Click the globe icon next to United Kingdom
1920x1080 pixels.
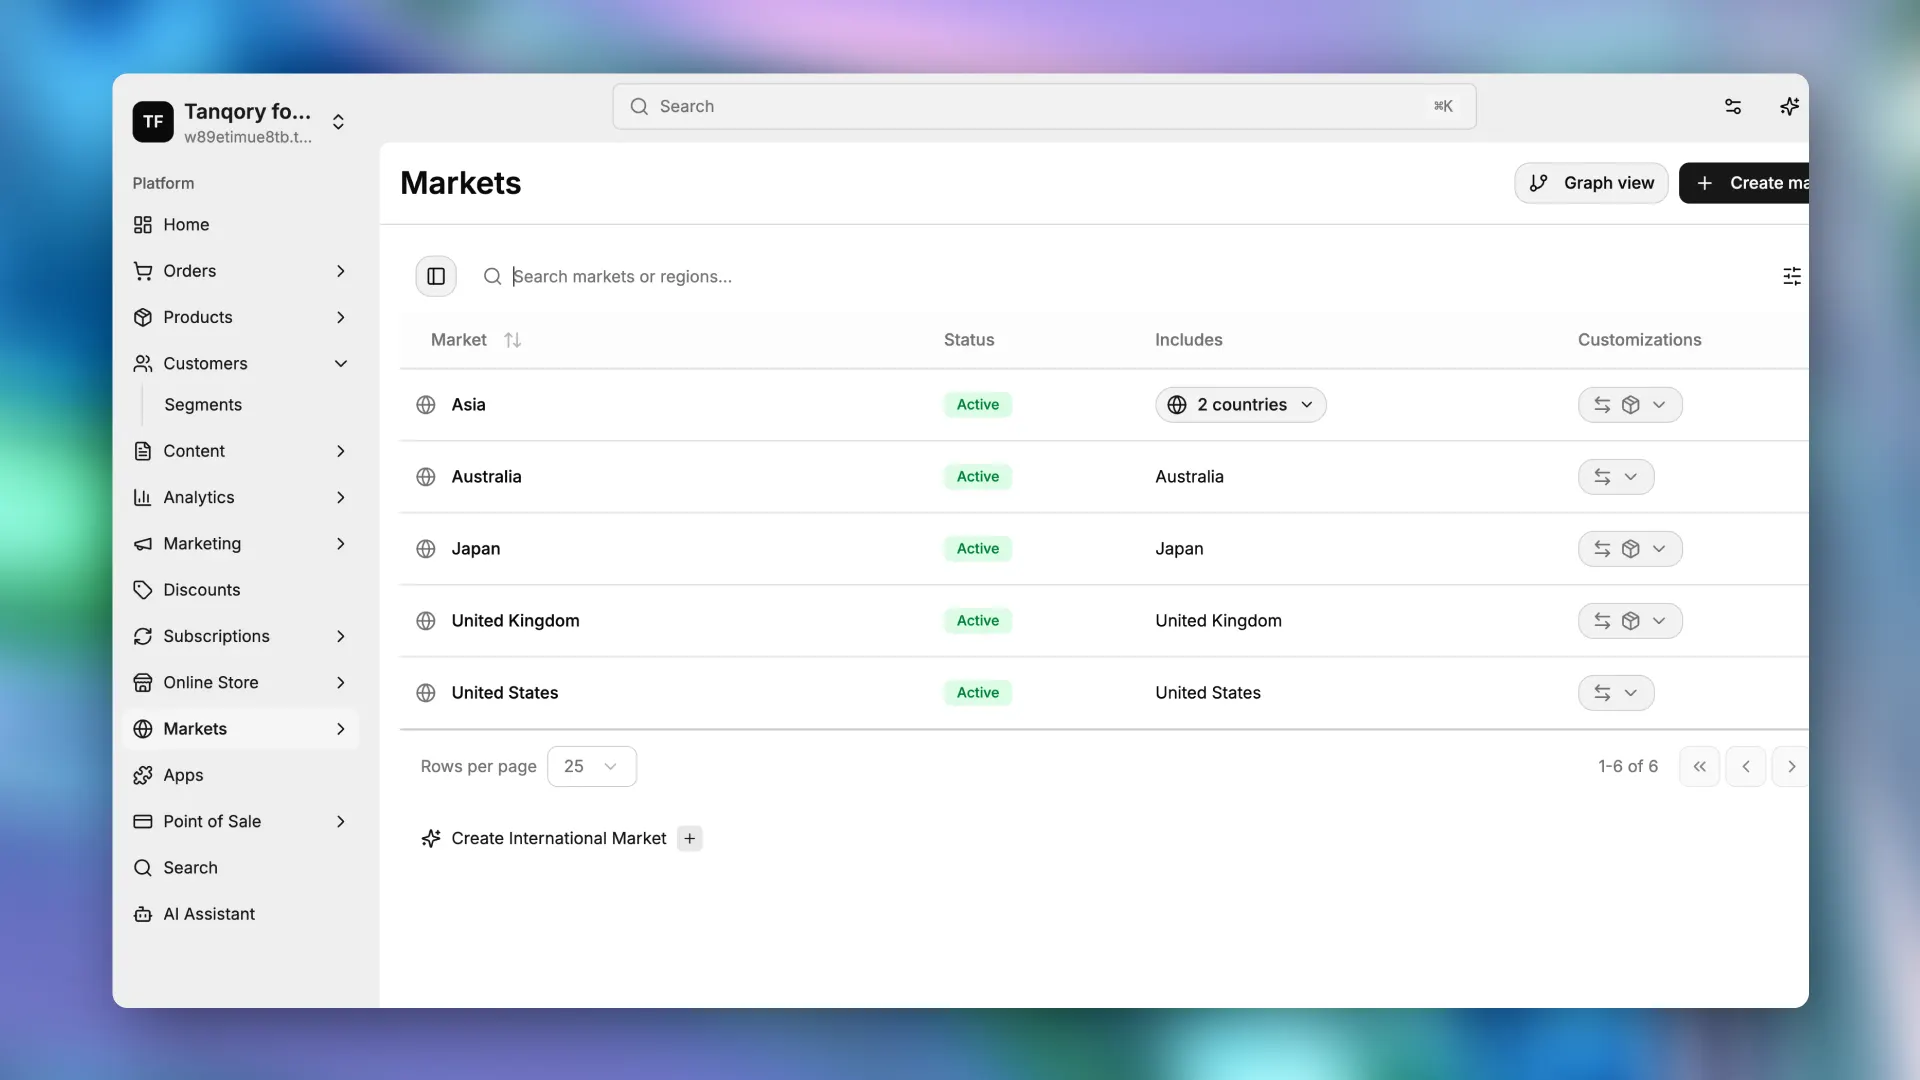point(426,621)
